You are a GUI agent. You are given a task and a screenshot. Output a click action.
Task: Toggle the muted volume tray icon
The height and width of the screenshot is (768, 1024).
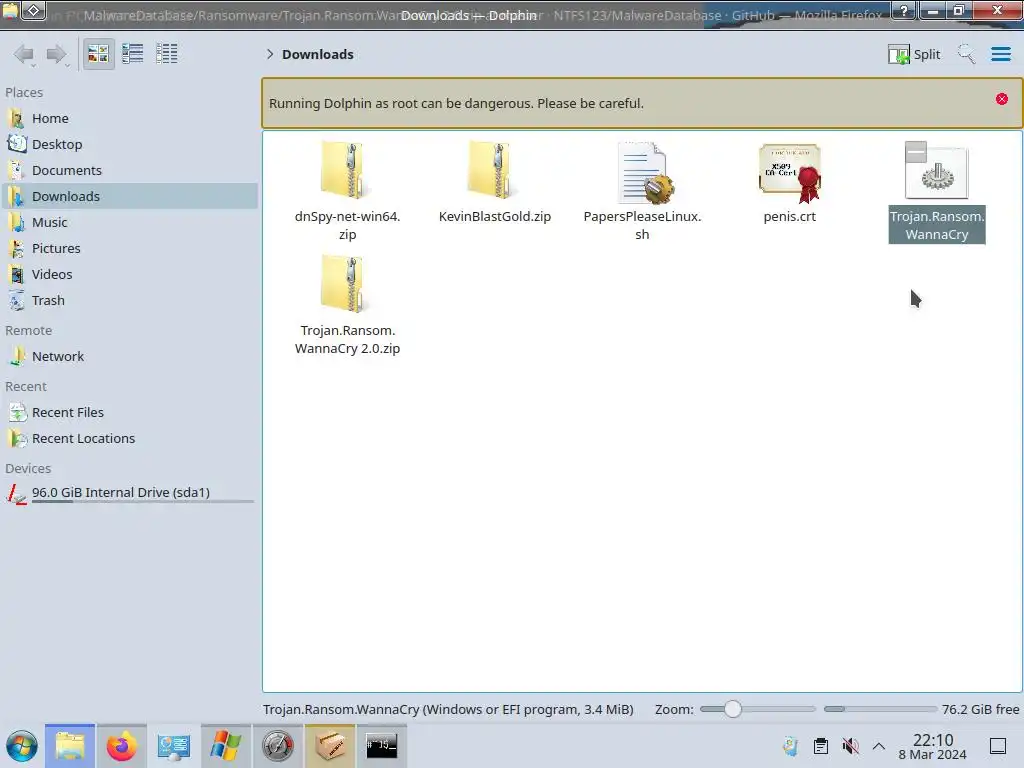coord(850,746)
